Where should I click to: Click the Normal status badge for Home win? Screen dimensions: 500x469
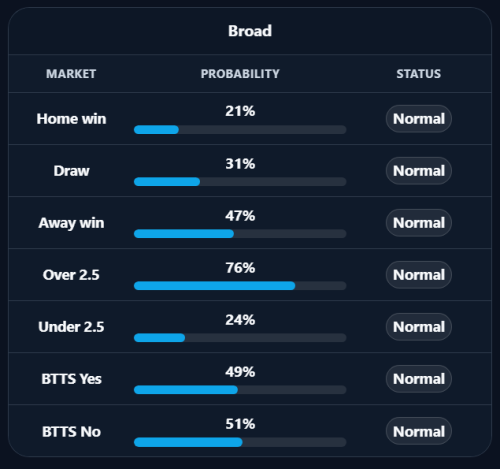[419, 119]
